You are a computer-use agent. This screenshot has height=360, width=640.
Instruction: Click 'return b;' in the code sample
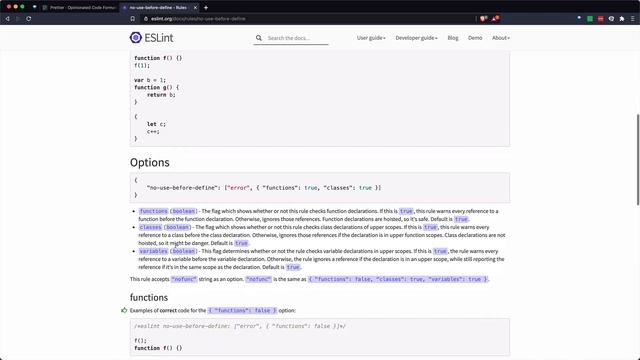coord(161,95)
